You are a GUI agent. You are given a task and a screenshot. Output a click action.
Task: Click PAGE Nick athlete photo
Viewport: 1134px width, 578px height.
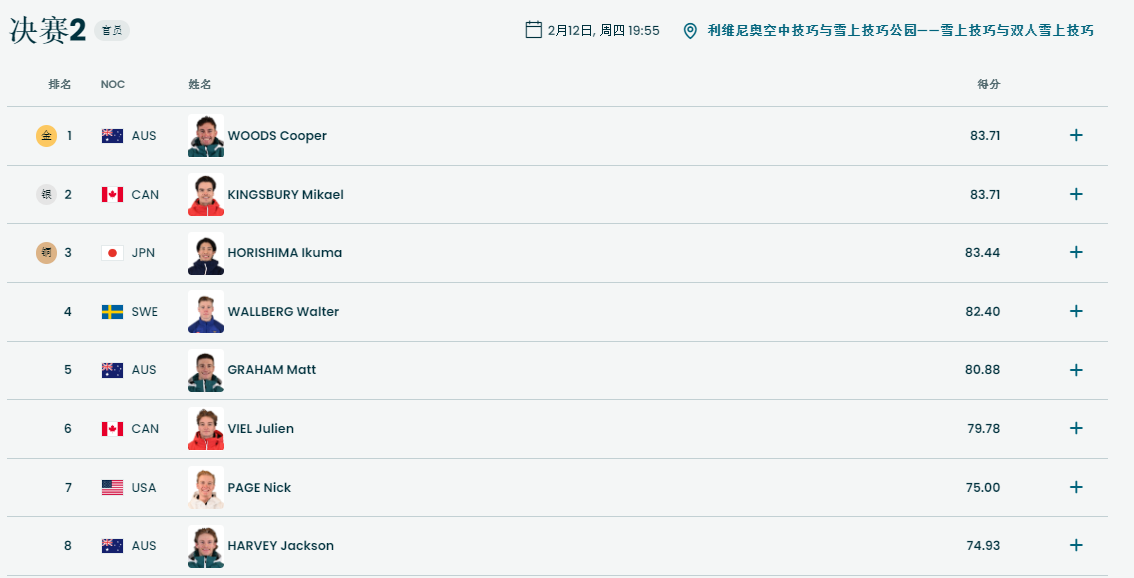click(205, 488)
